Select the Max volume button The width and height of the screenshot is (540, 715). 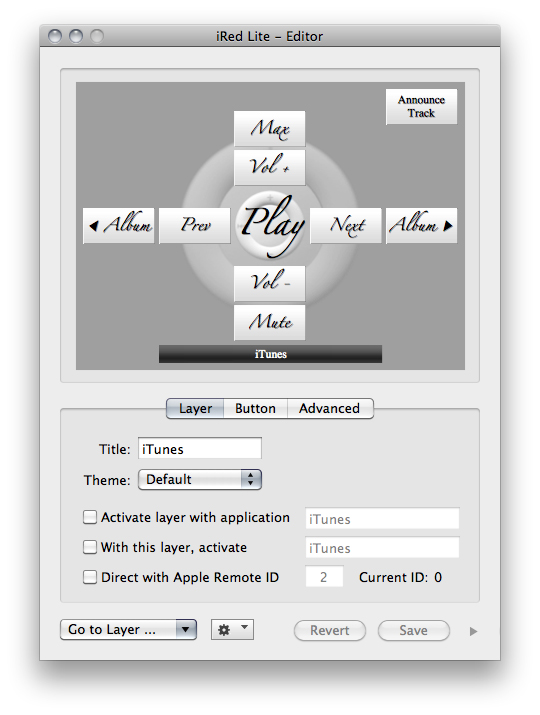[270, 129]
